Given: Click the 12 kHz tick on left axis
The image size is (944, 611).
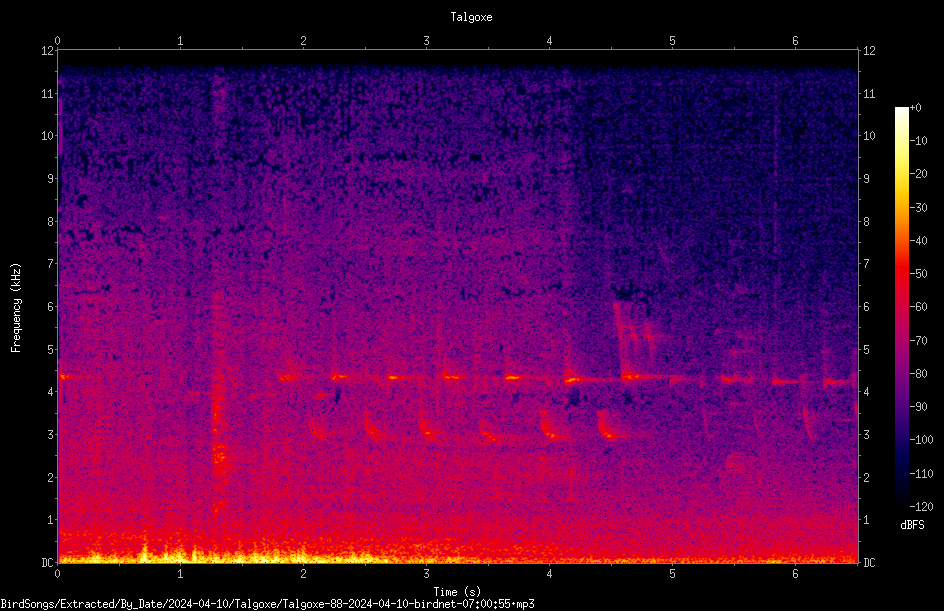Looking at the screenshot, I should click(48, 51).
